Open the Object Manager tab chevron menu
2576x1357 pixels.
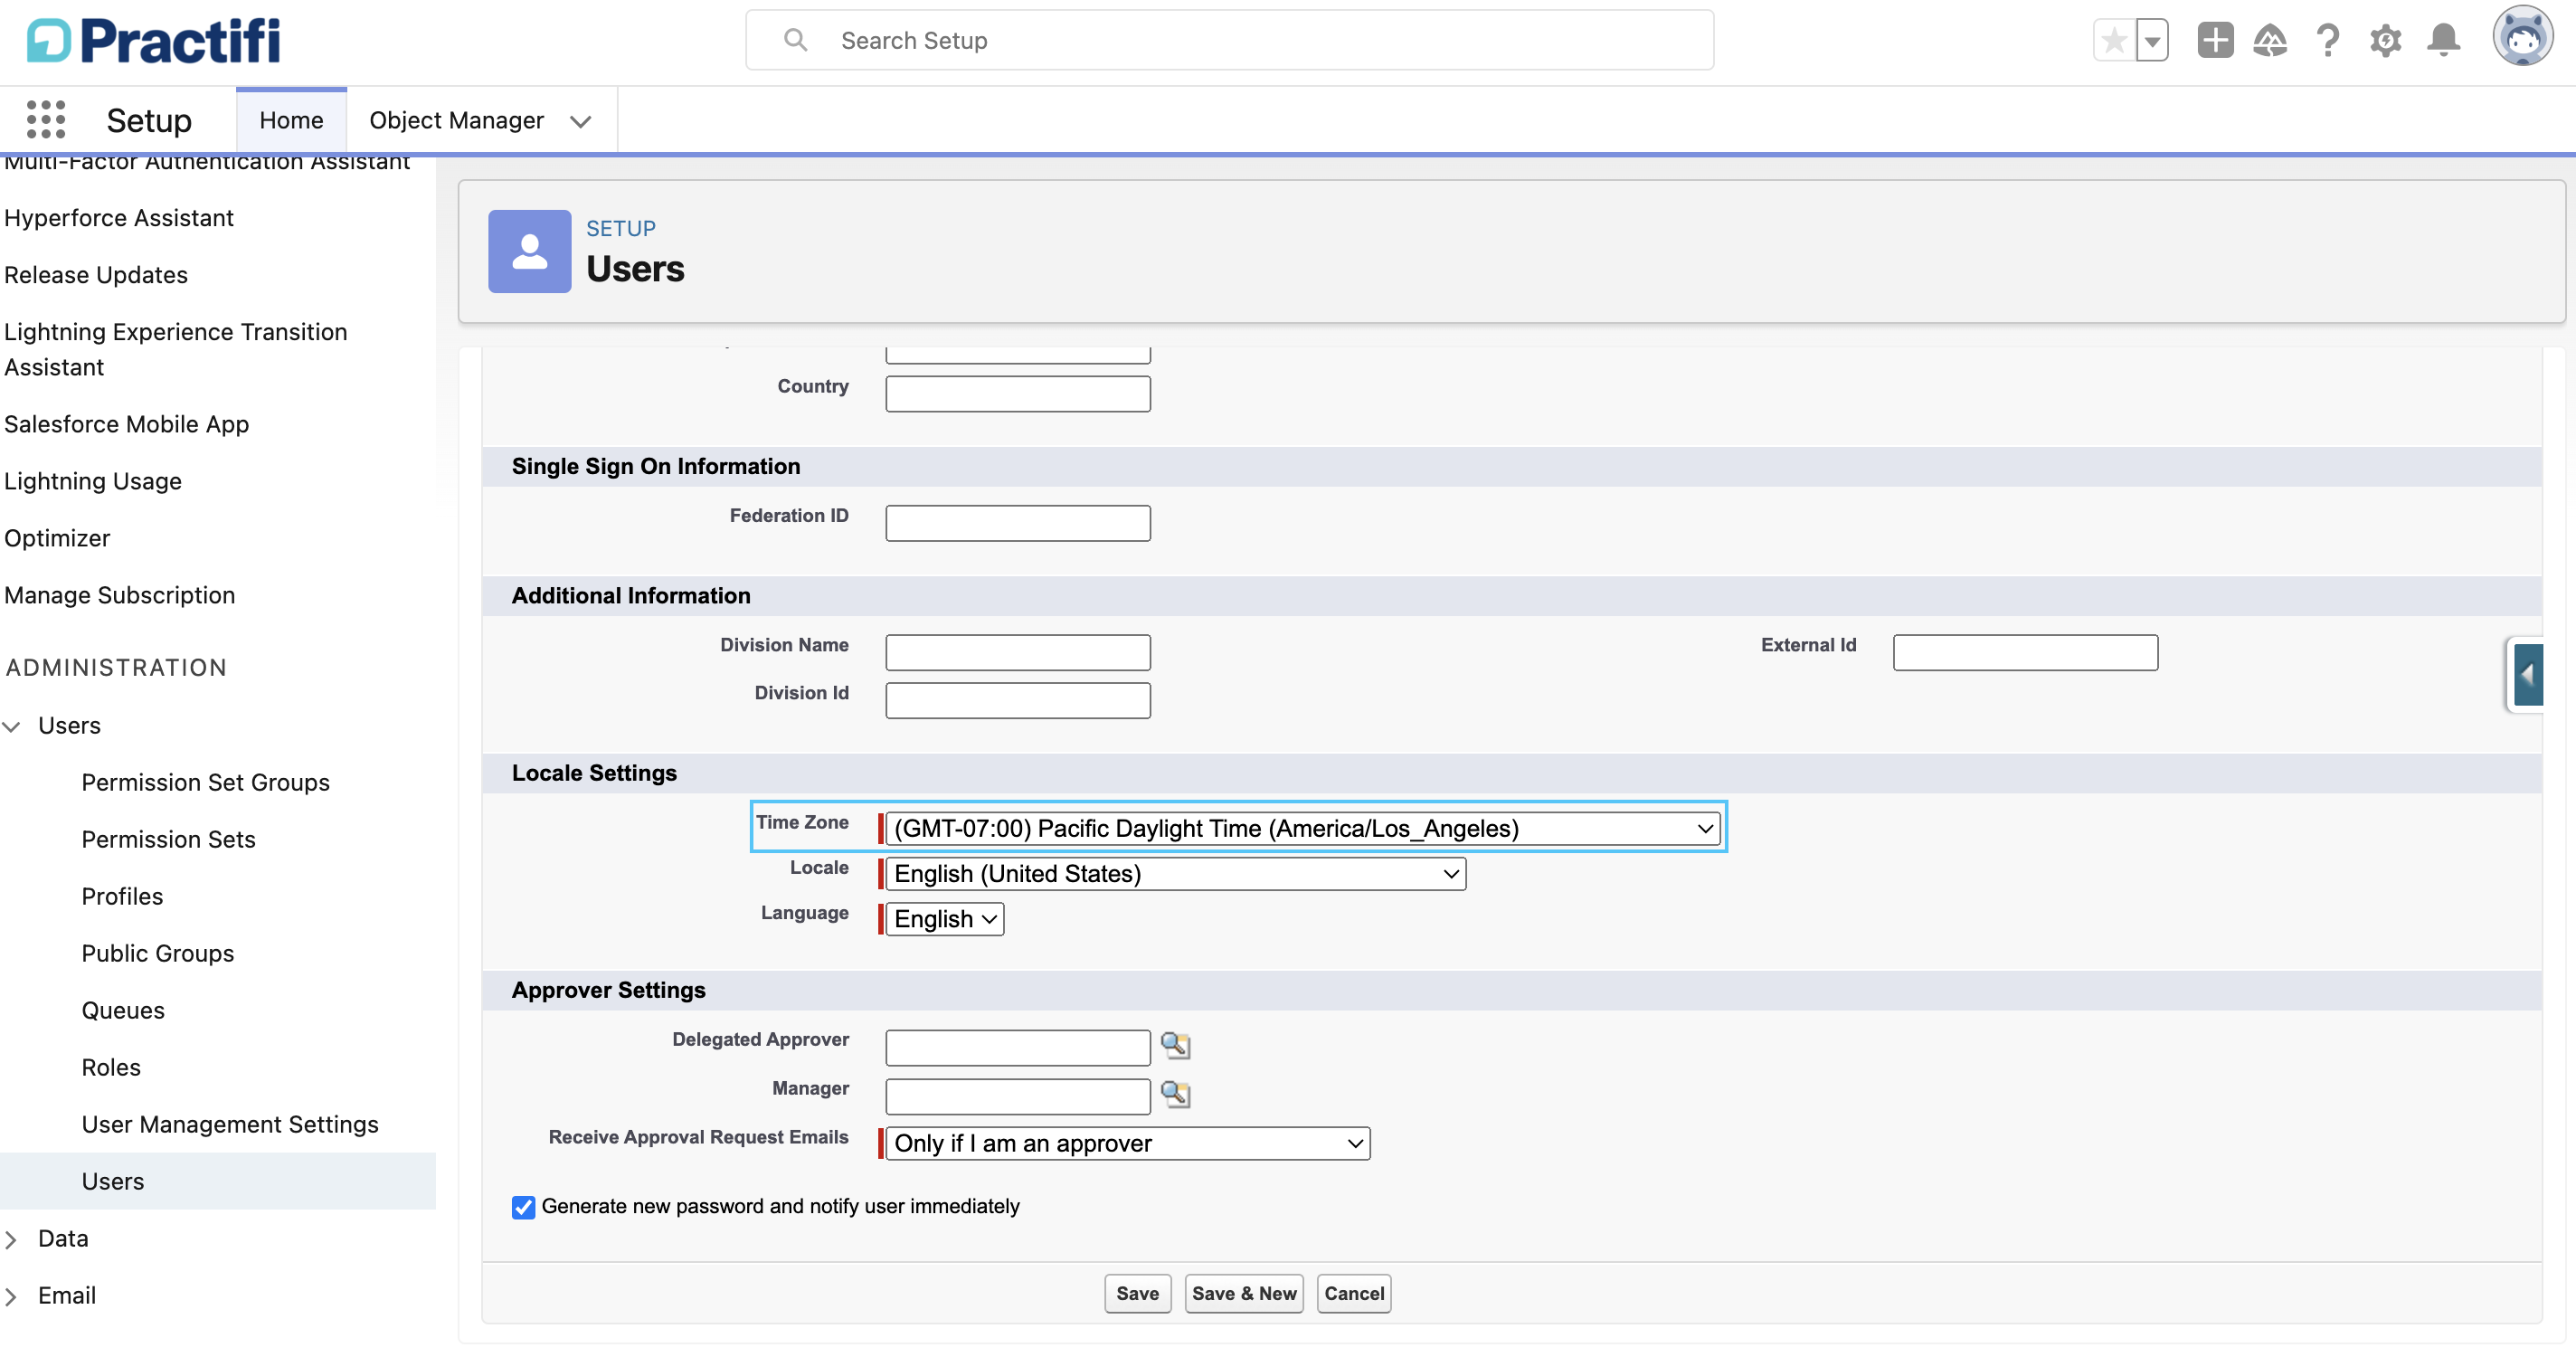pyautogui.click(x=580, y=121)
